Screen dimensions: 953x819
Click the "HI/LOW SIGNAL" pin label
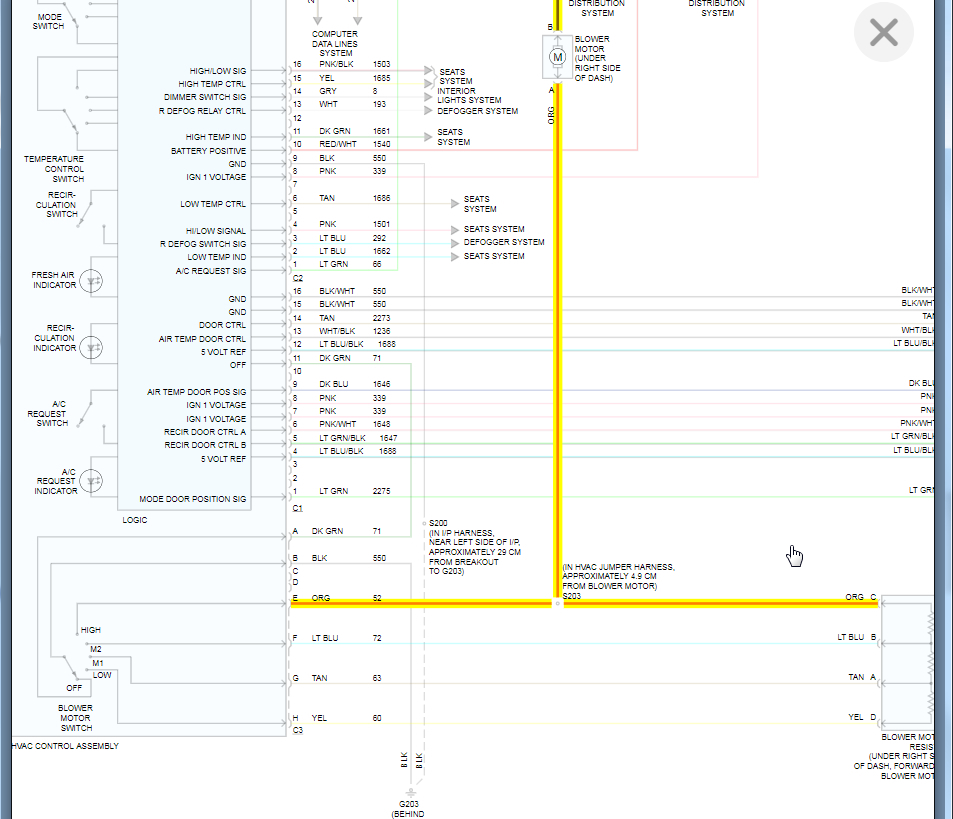pyautogui.click(x=216, y=231)
